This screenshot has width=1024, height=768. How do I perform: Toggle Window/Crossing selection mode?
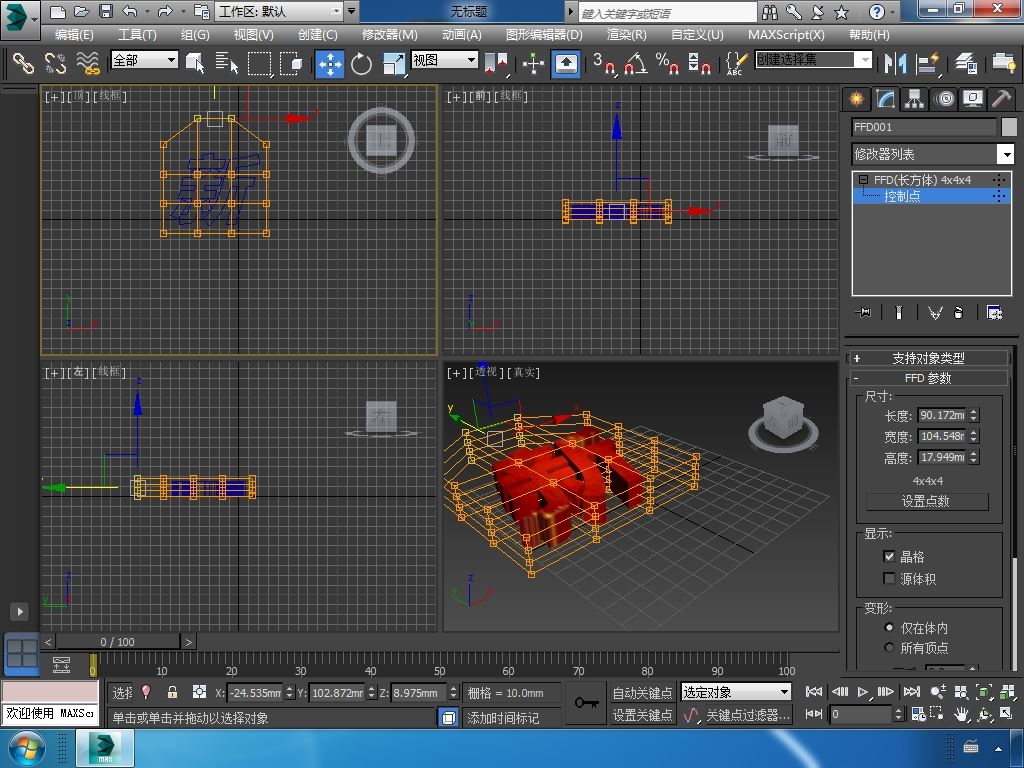(x=291, y=63)
